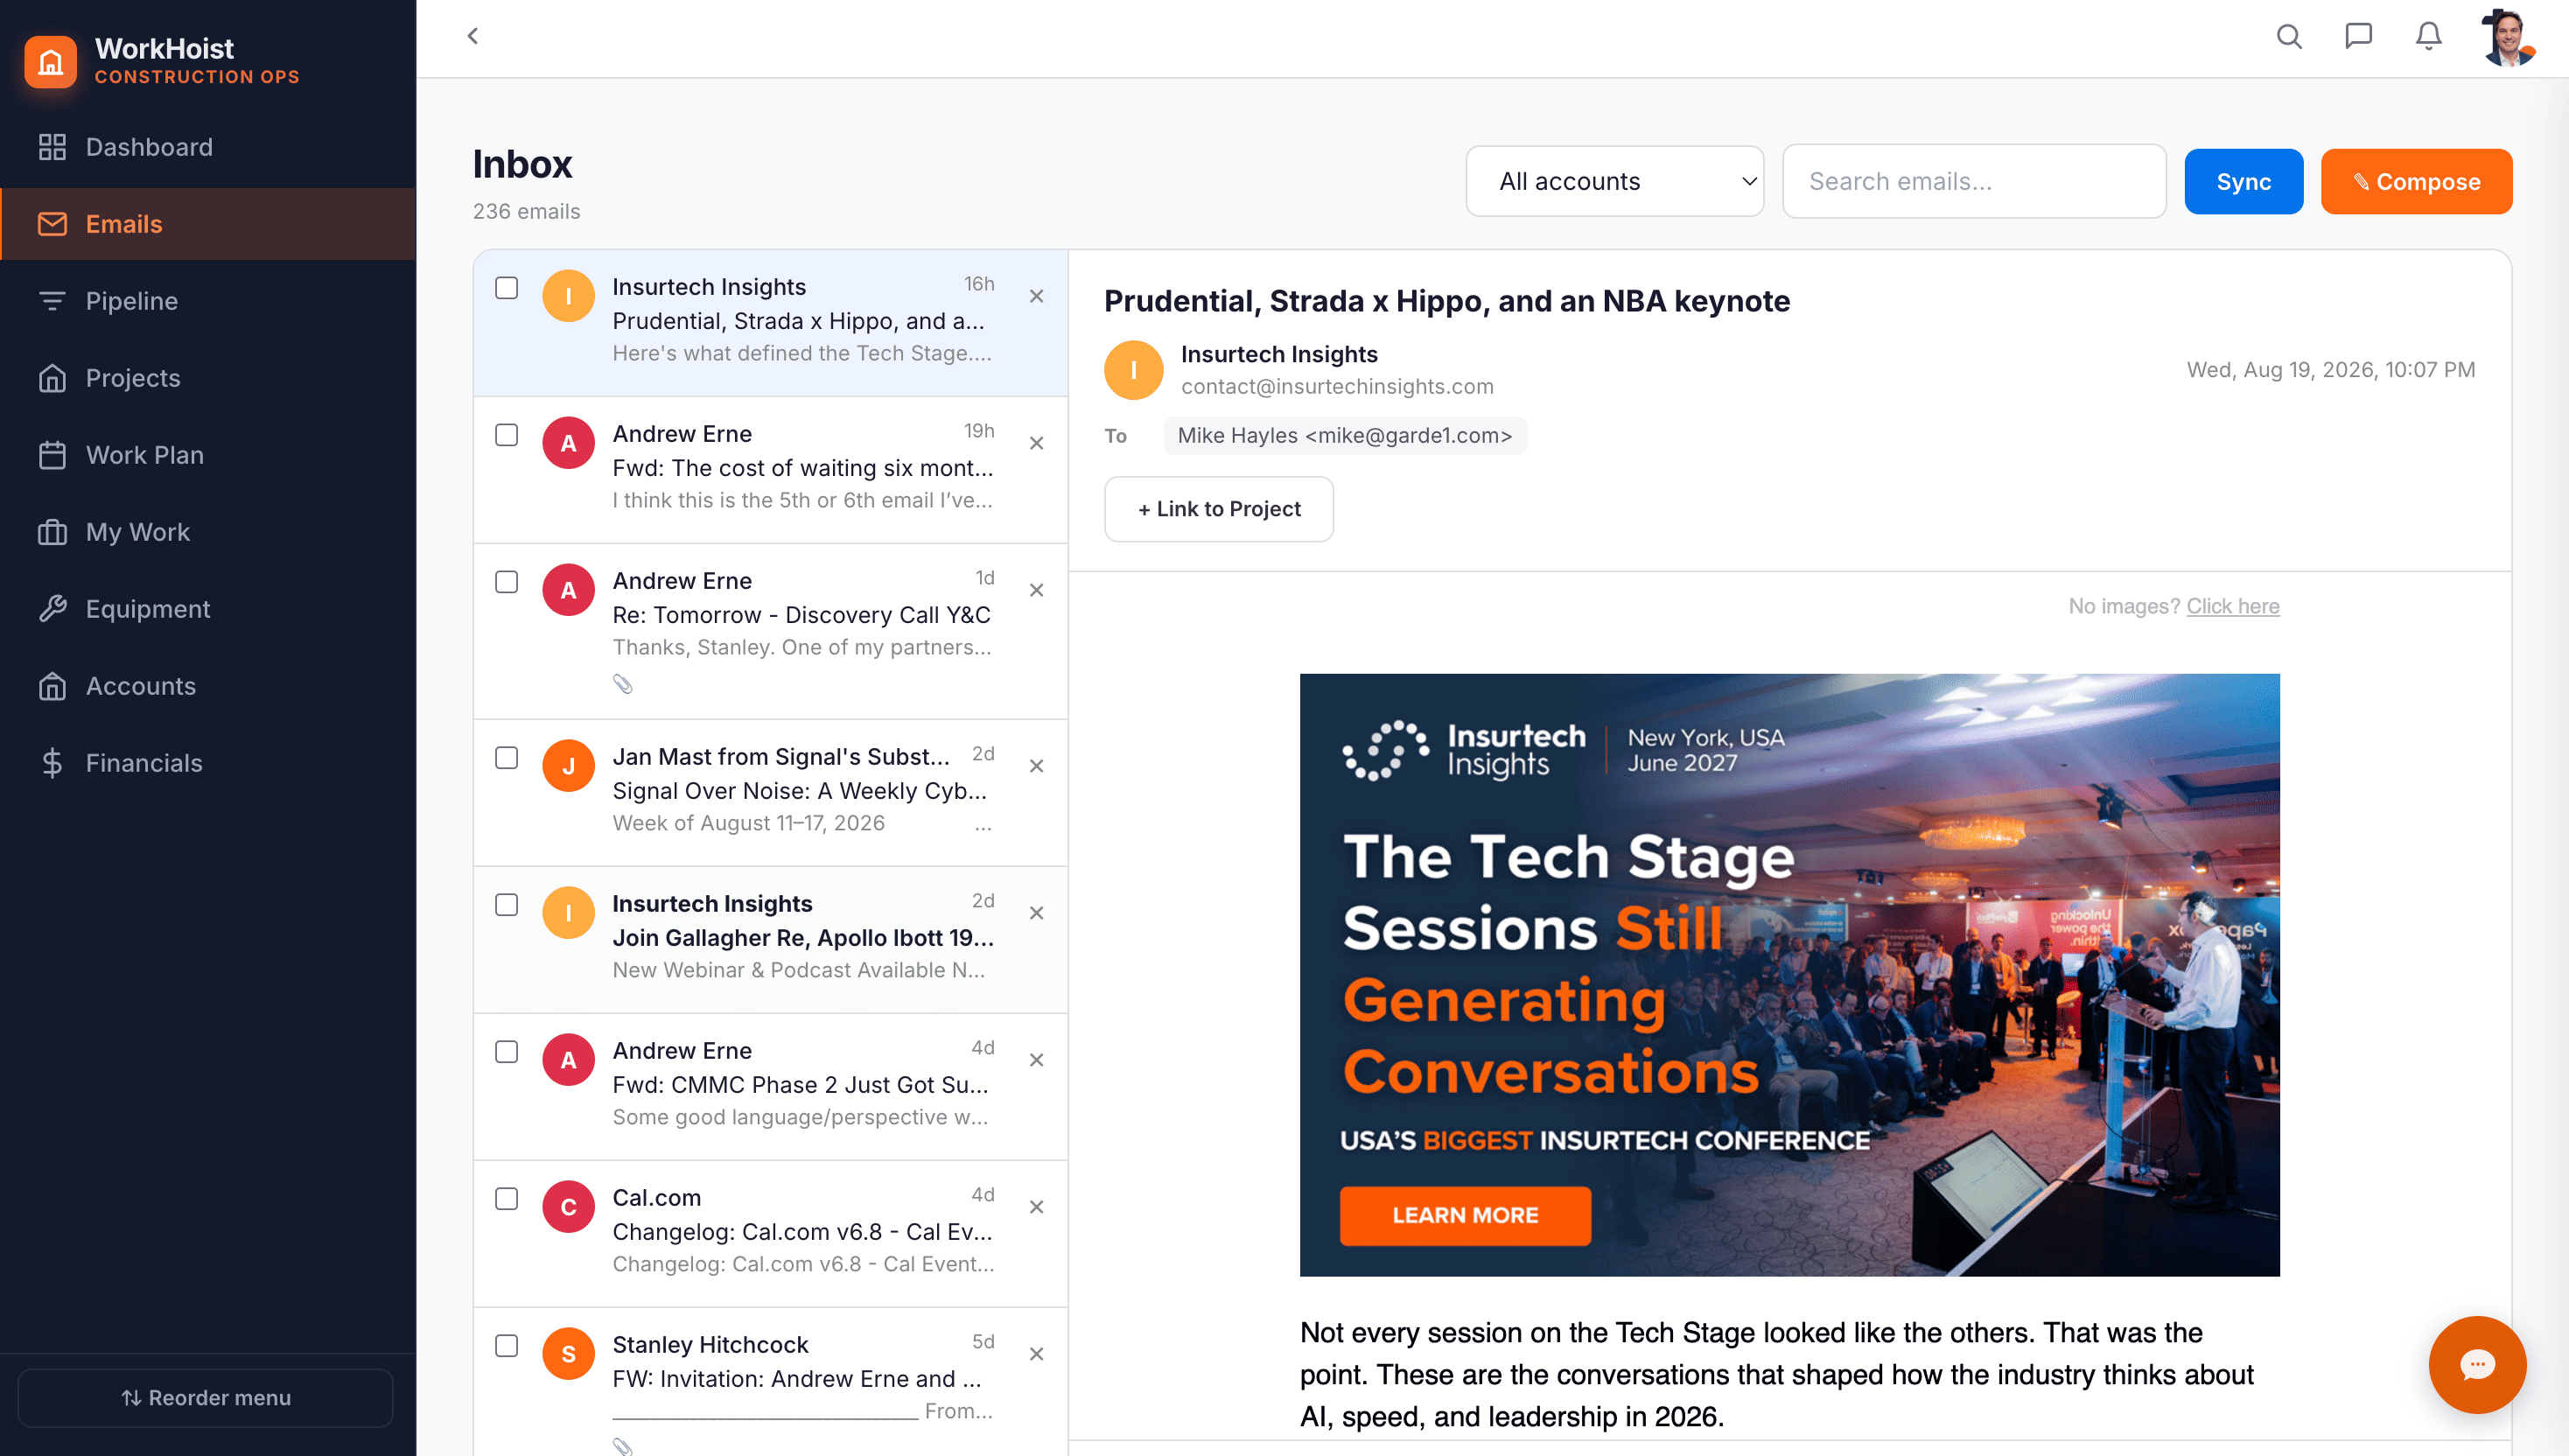Dismiss the Prudential, Strada x Hippo email

(x=1036, y=296)
